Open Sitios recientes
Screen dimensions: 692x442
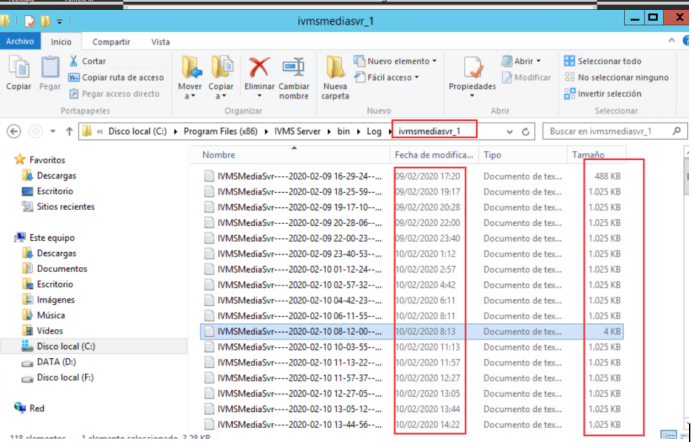58,206
